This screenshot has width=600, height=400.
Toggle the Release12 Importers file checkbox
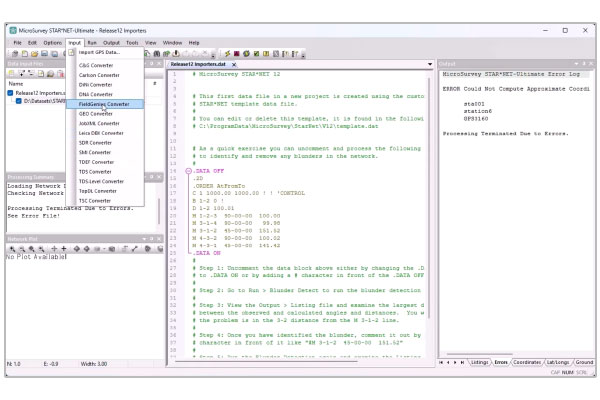click(x=10, y=93)
